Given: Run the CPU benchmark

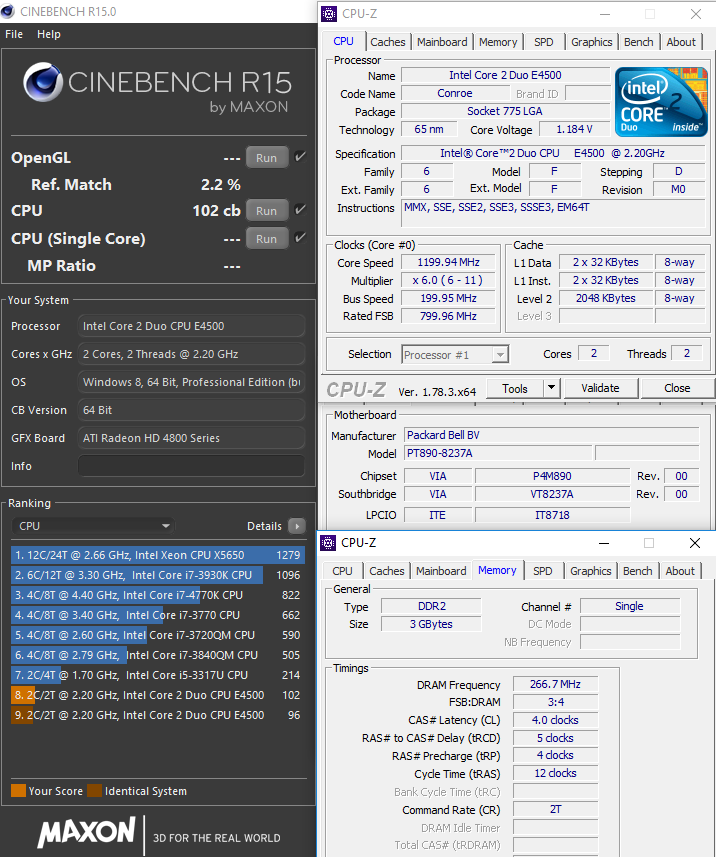Looking at the screenshot, I should [267, 210].
